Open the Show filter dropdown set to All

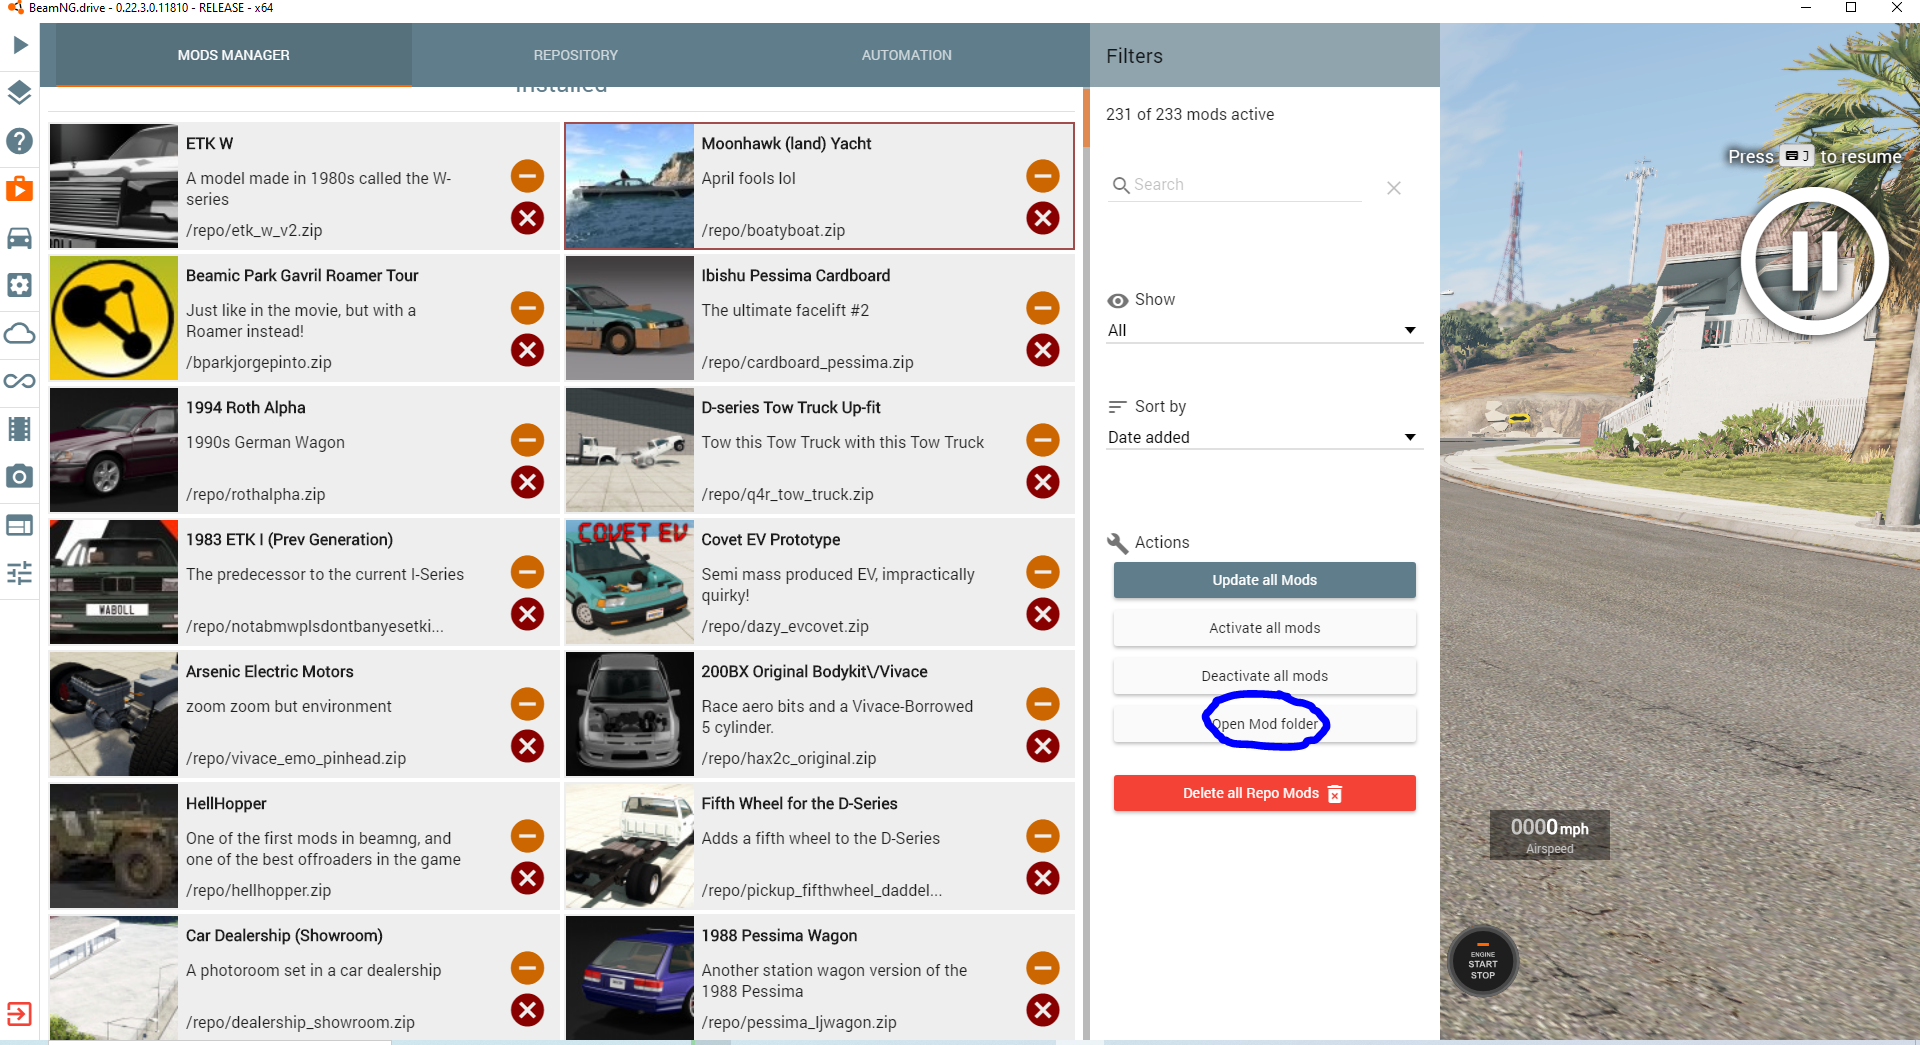[x=1263, y=330]
